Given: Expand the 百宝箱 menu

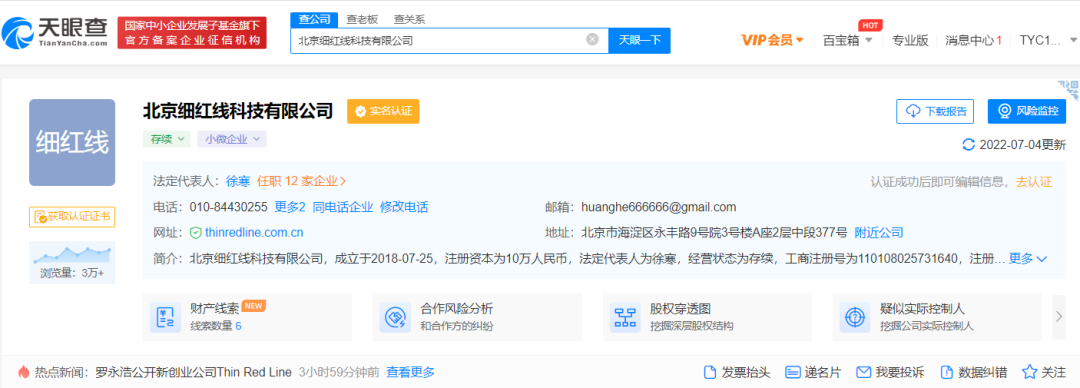Looking at the screenshot, I should 848,40.
